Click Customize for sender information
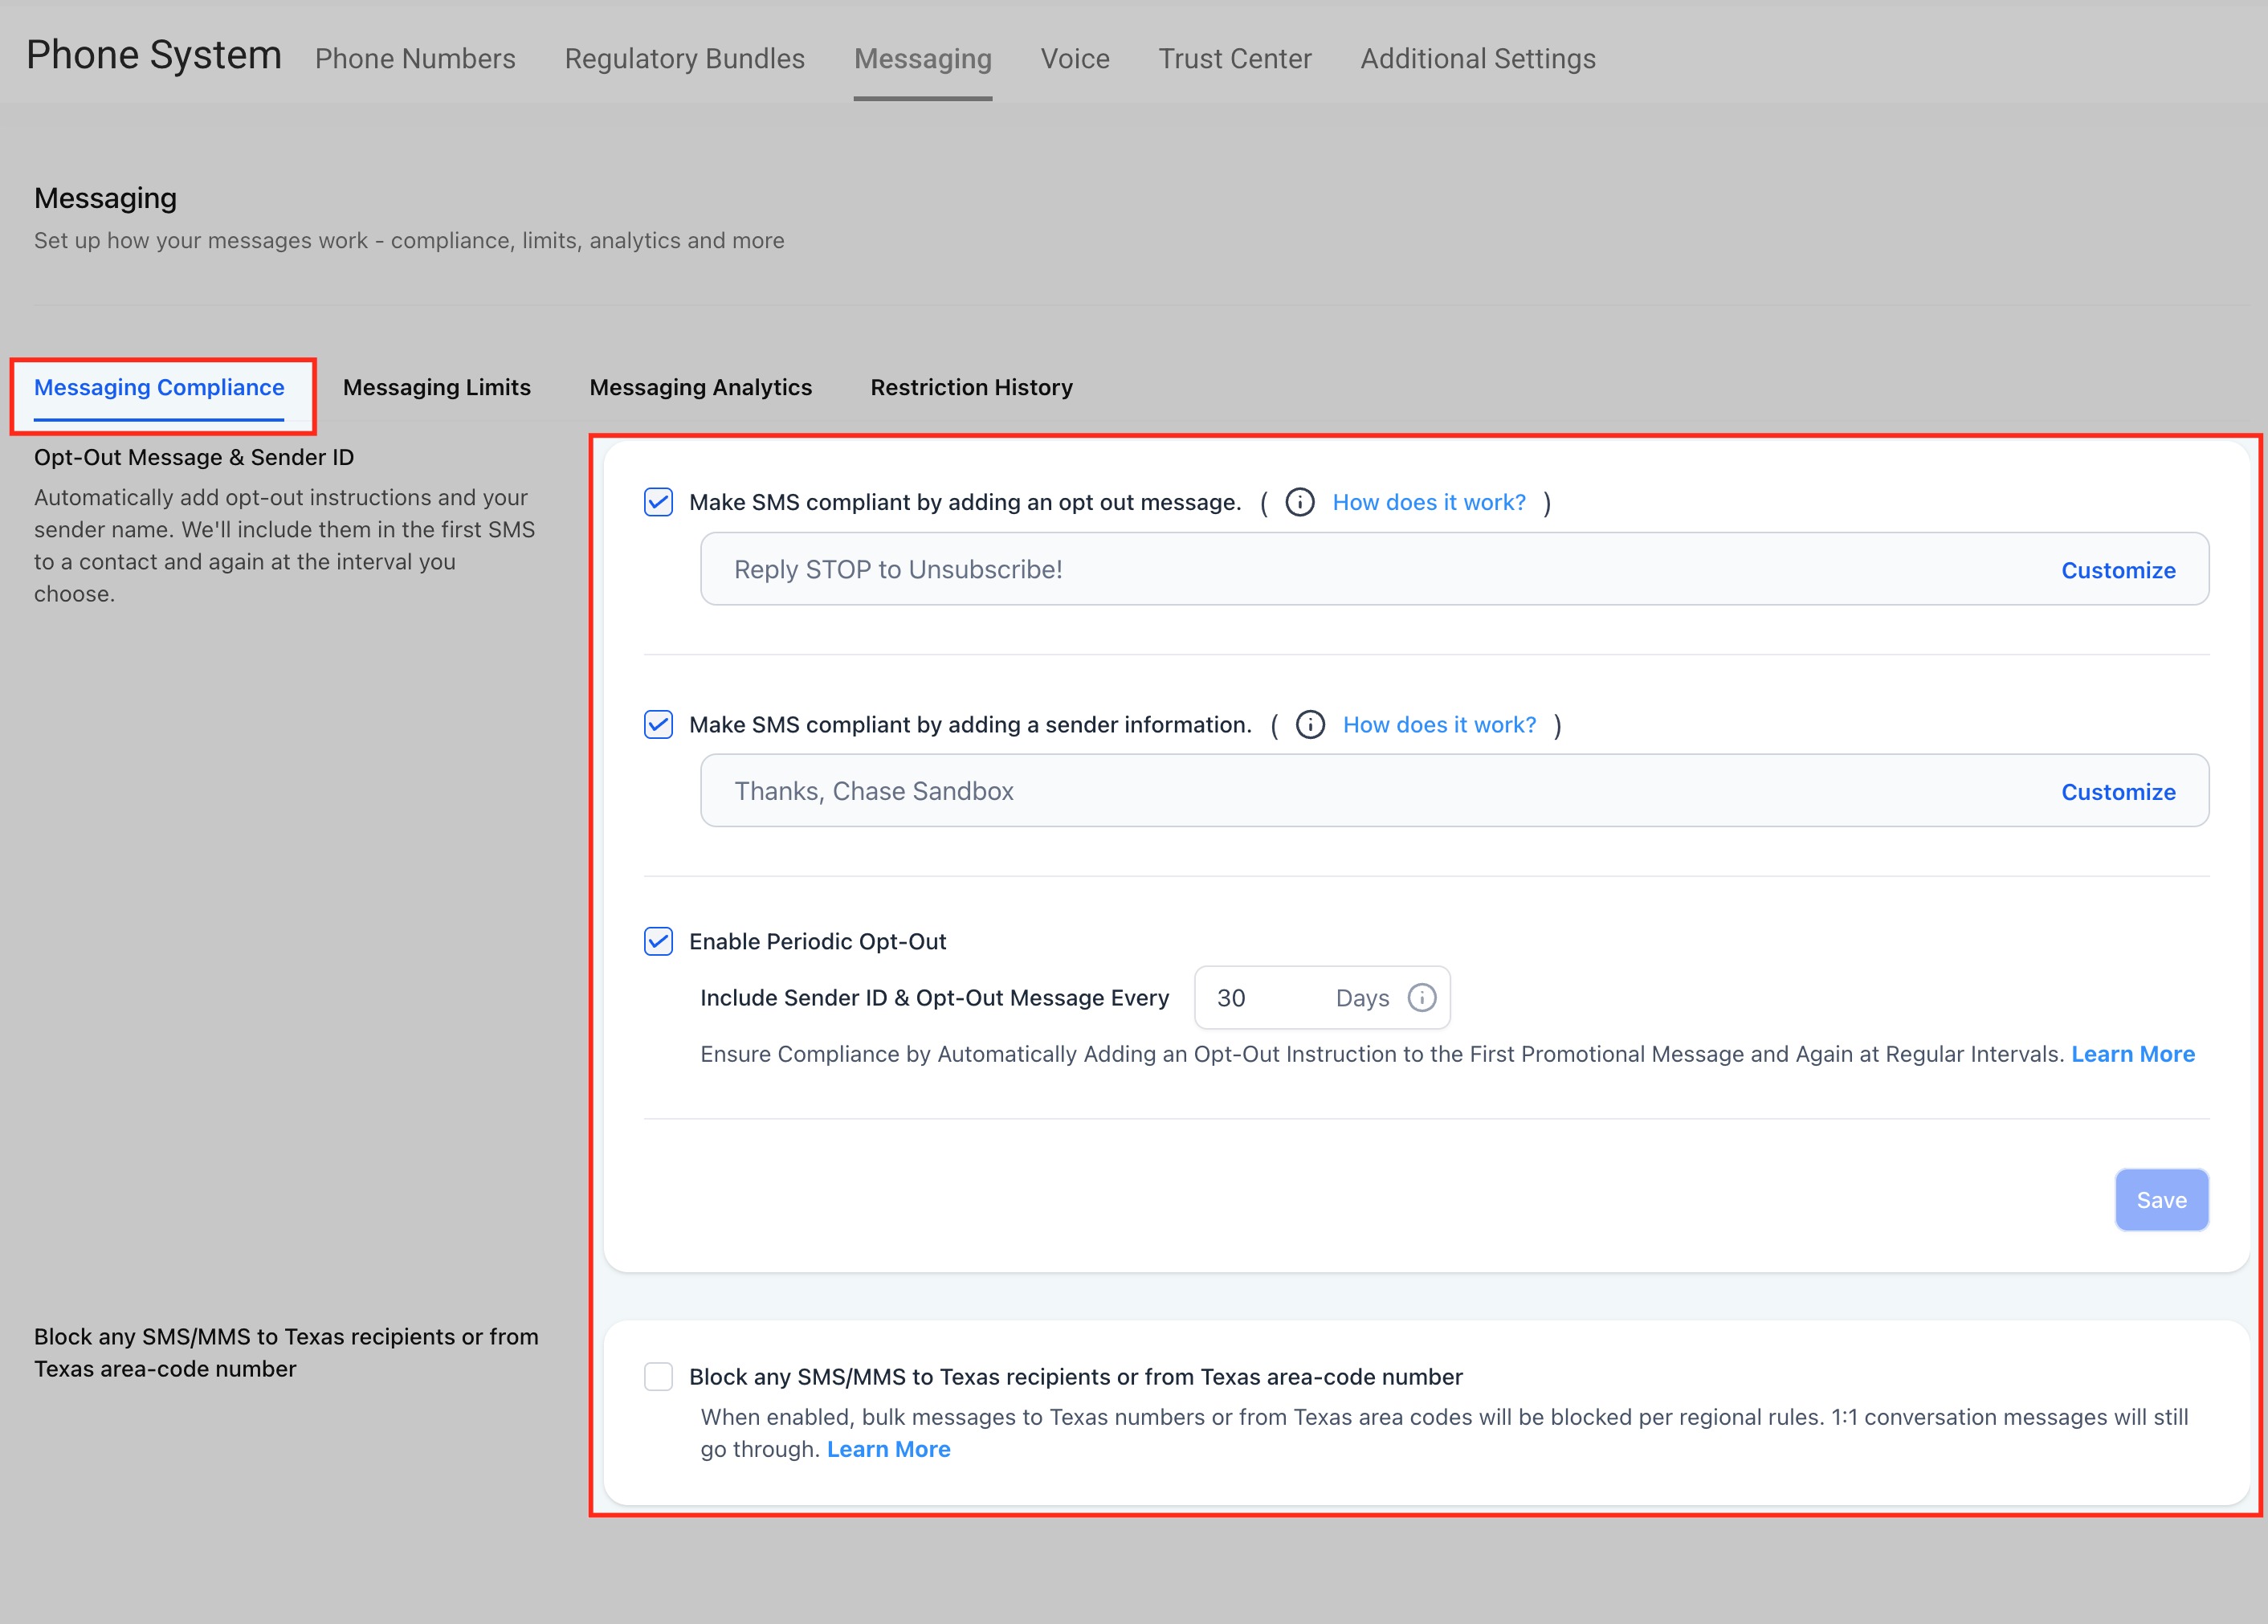Screen dimensions: 2268x1624 point(2117,792)
